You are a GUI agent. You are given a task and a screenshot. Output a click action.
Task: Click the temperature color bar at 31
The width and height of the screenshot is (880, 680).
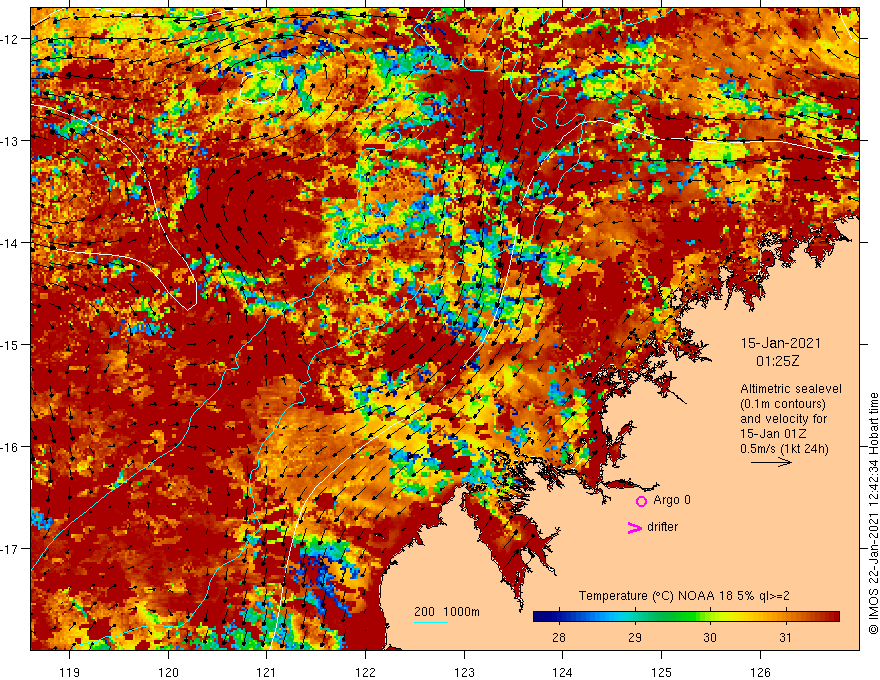(x=786, y=617)
